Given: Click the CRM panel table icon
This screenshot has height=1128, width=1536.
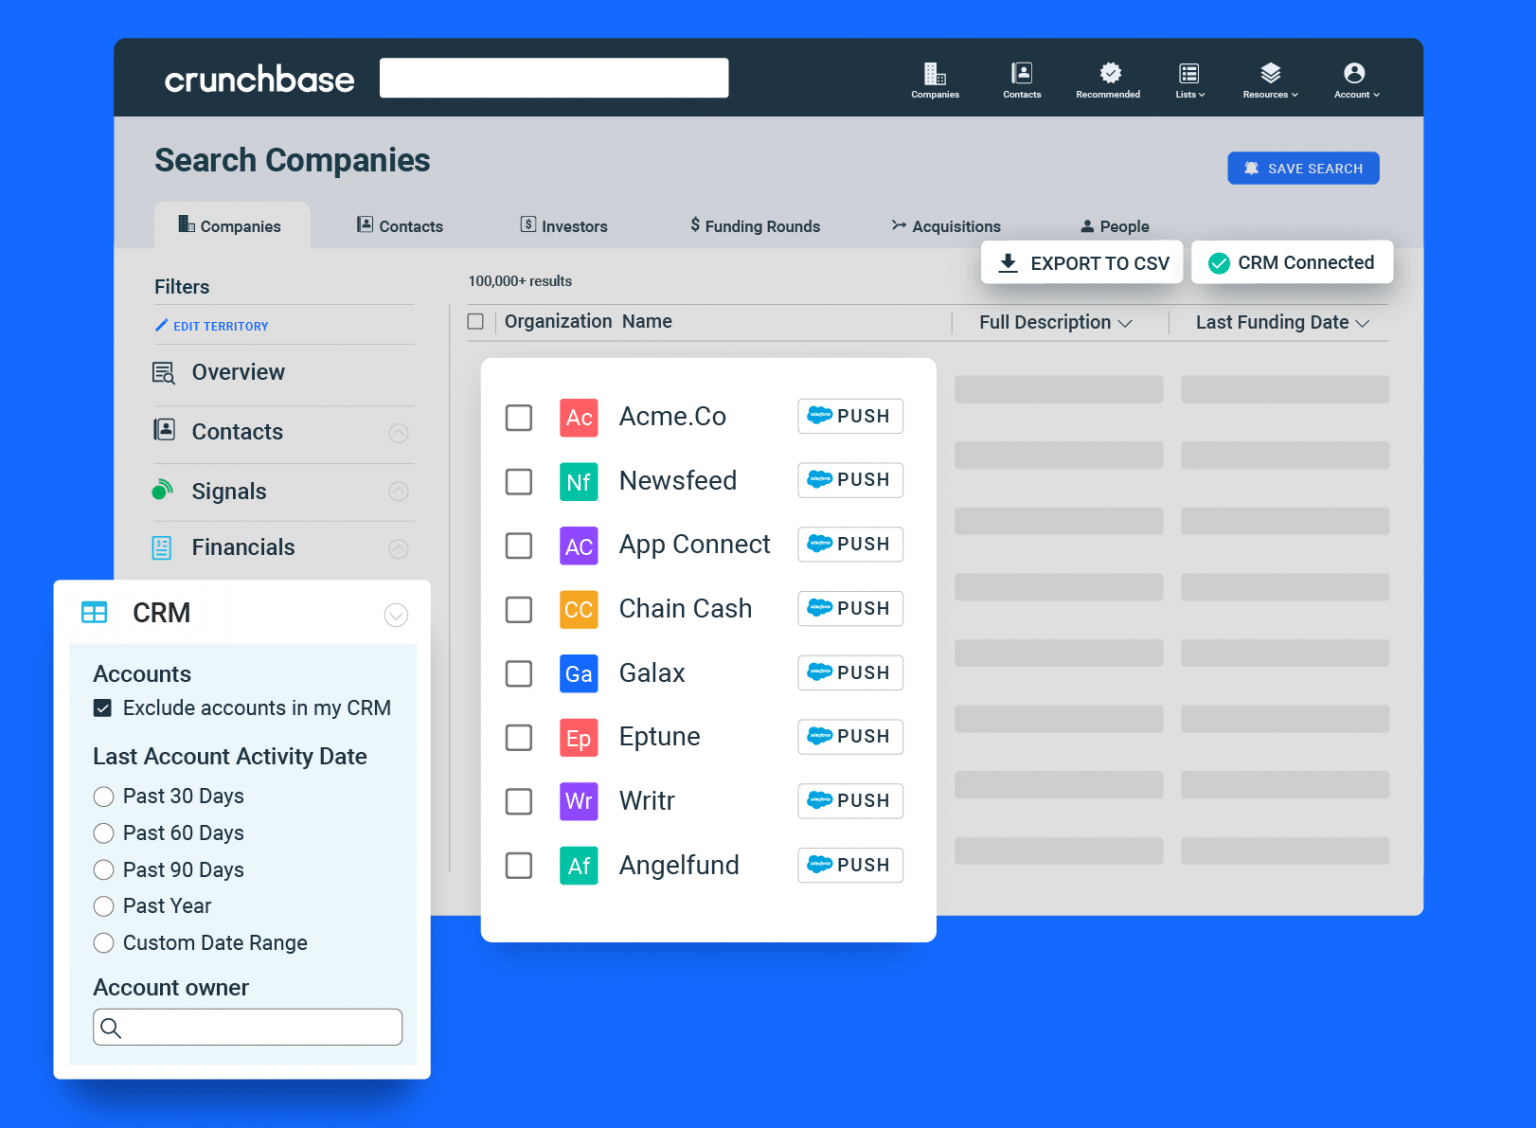Looking at the screenshot, I should tap(94, 612).
